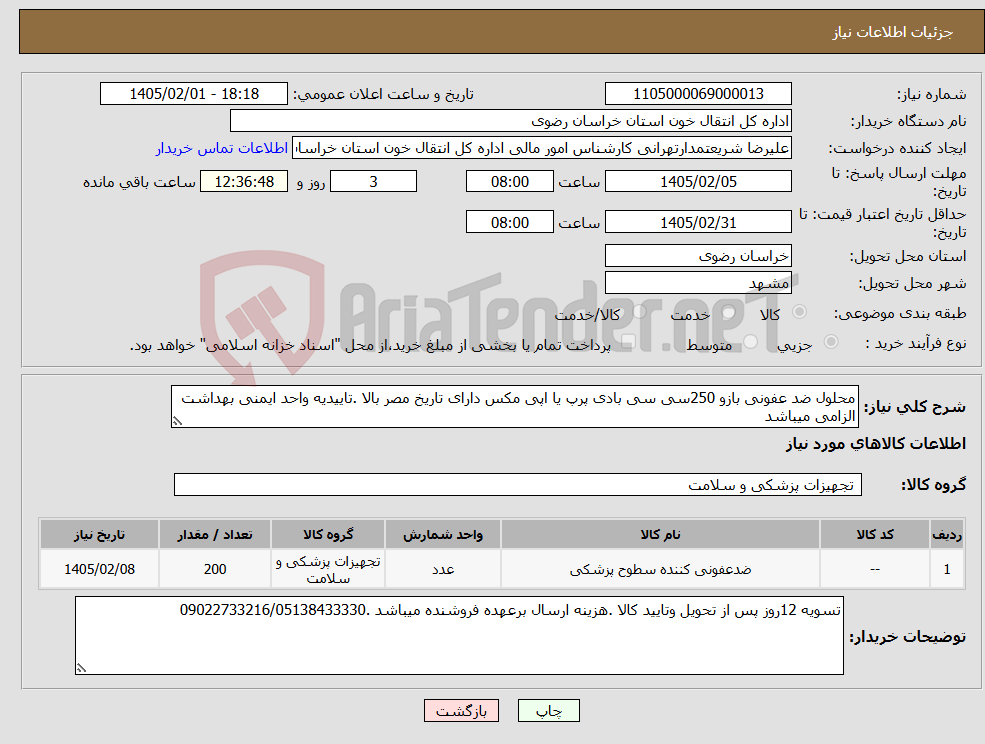Click the چاپ print button
This screenshot has height=744, width=985.
(x=548, y=711)
